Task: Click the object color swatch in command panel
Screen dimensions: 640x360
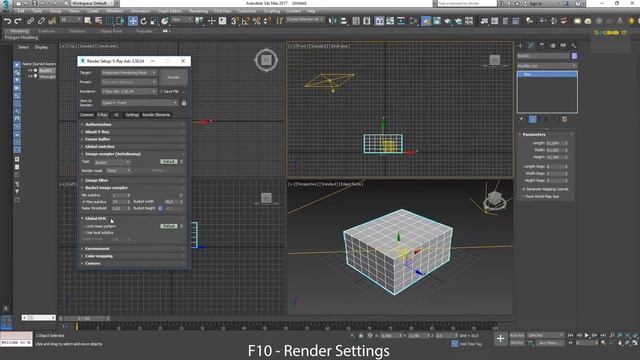Action: coord(574,56)
